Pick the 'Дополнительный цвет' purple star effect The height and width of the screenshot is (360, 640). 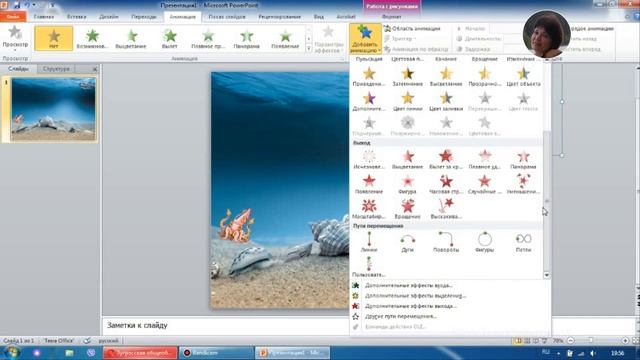[369, 101]
